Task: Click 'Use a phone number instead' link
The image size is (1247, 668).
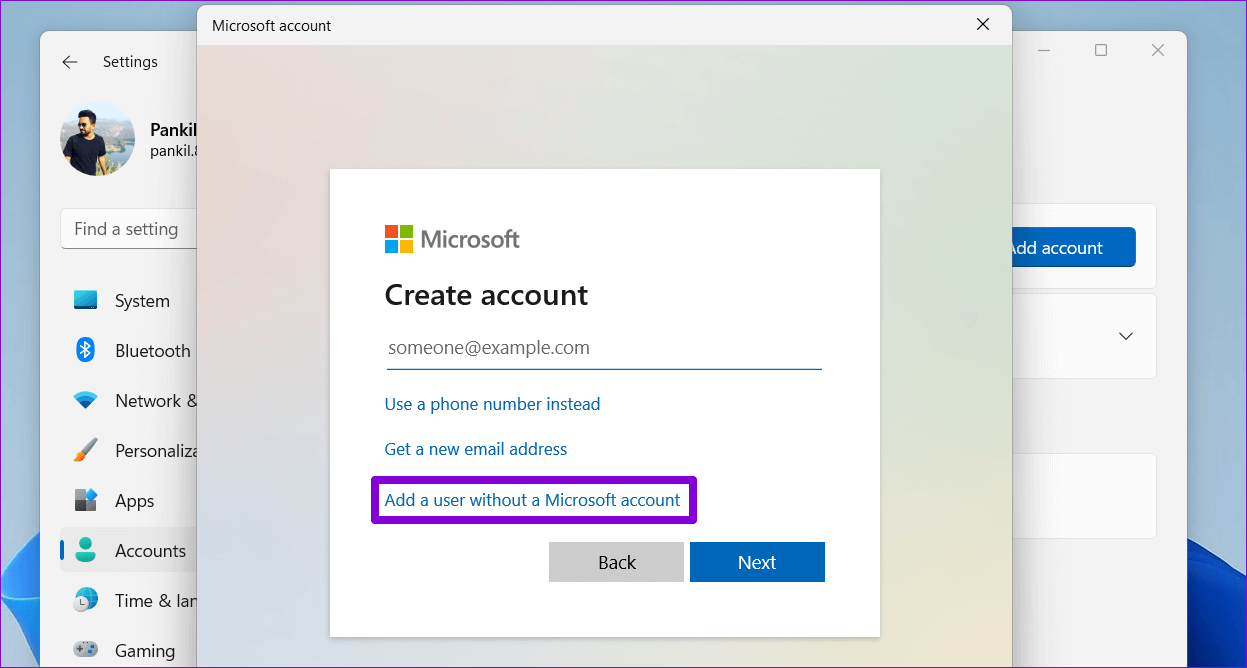Action: pyautogui.click(x=492, y=404)
